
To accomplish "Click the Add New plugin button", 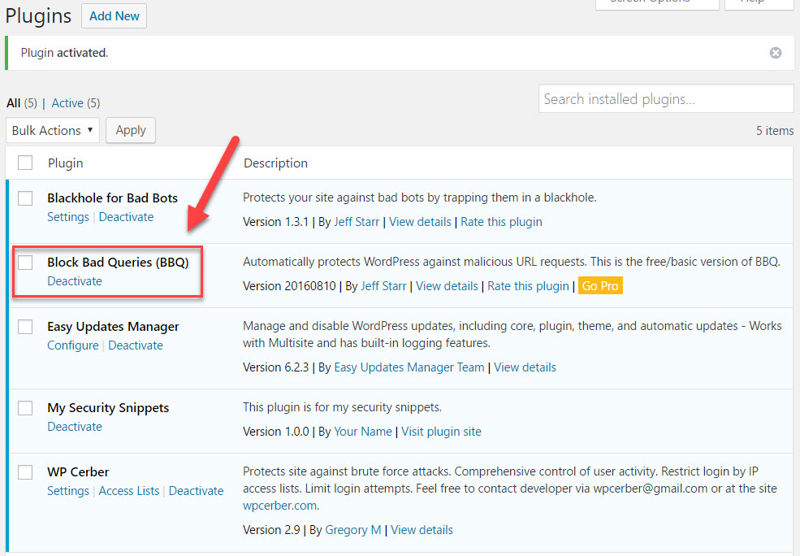I will [114, 16].
